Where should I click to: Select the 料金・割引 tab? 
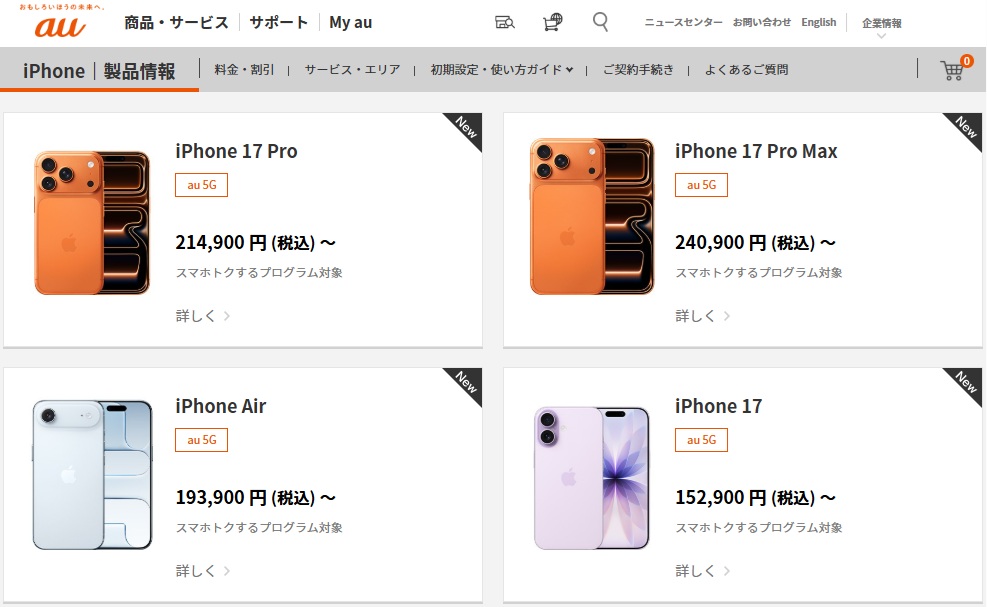(244, 69)
